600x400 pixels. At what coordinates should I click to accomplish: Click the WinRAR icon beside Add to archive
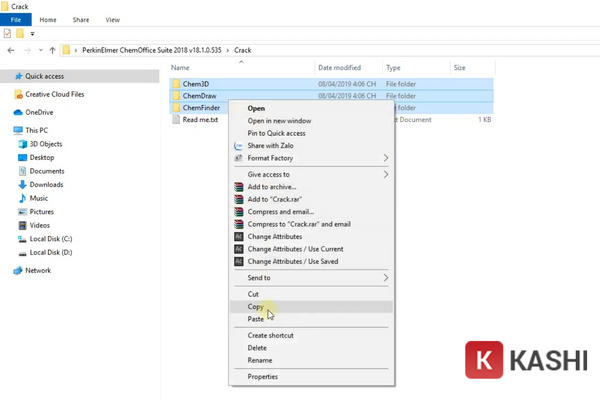point(239,187)
